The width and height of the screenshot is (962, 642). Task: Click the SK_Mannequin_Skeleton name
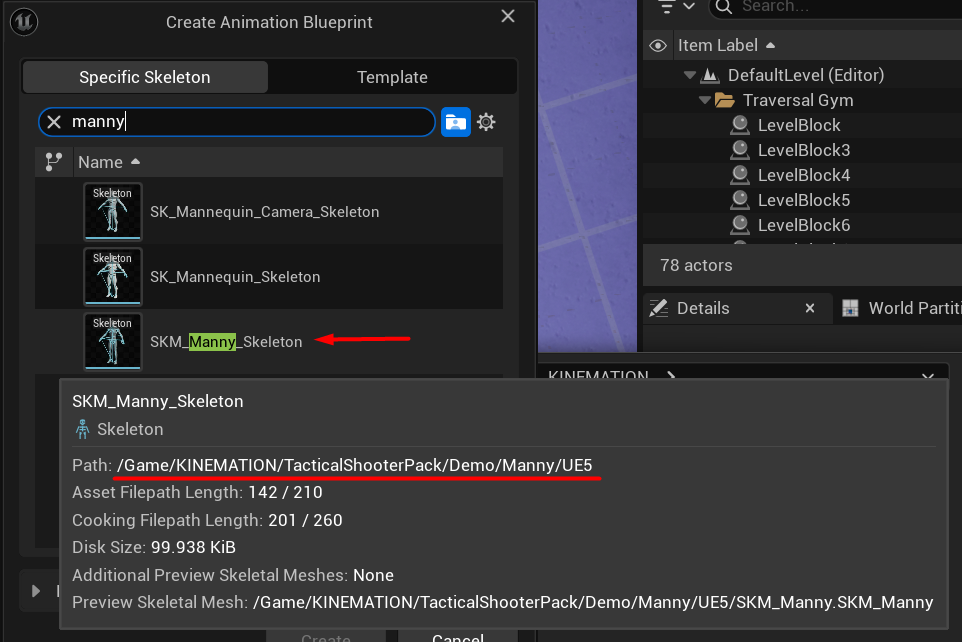click(235, 277)
